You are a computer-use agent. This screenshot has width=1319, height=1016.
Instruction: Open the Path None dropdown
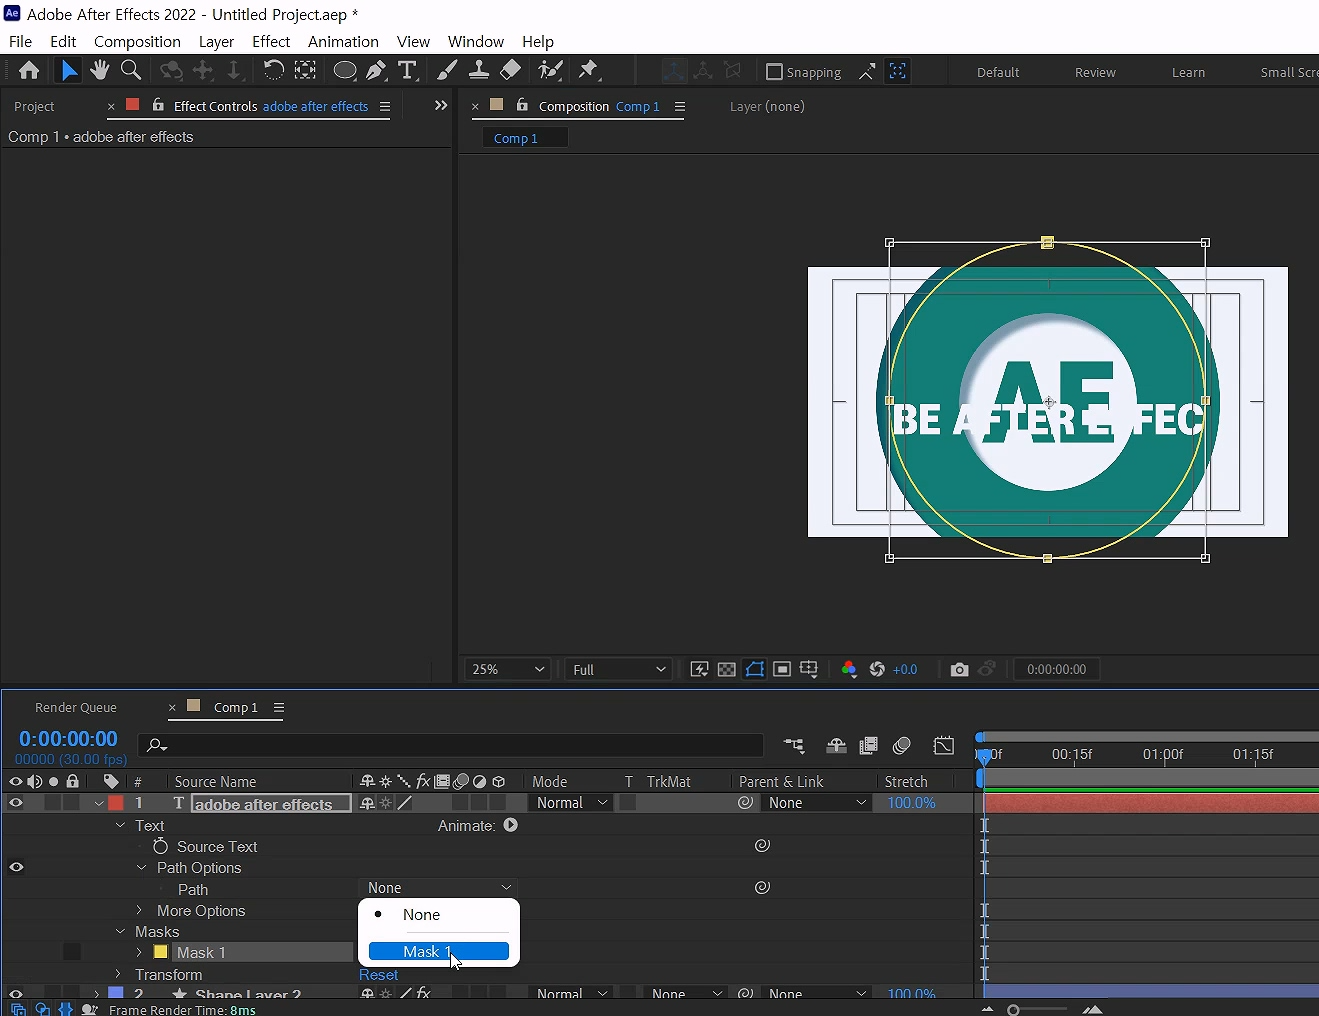439,888
